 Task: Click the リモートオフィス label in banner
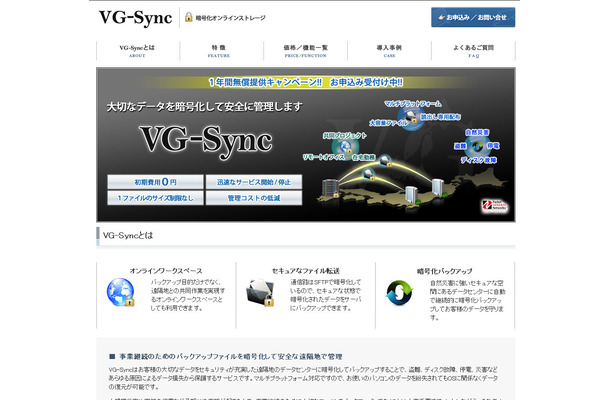point(324,157)
